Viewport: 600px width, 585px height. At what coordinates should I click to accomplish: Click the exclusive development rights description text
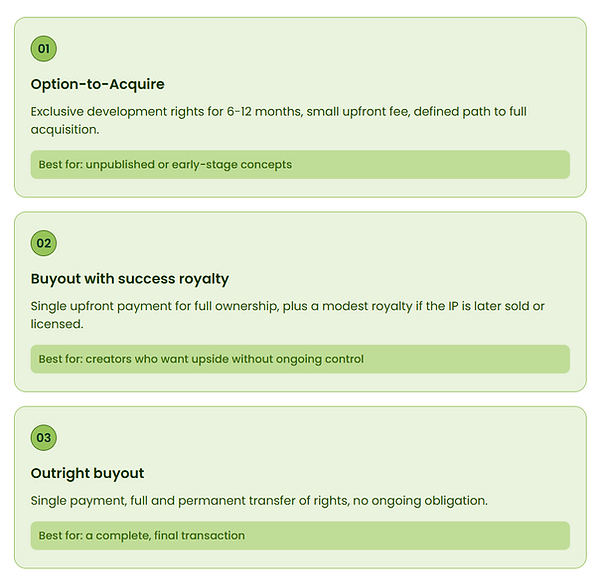(279, 121)
